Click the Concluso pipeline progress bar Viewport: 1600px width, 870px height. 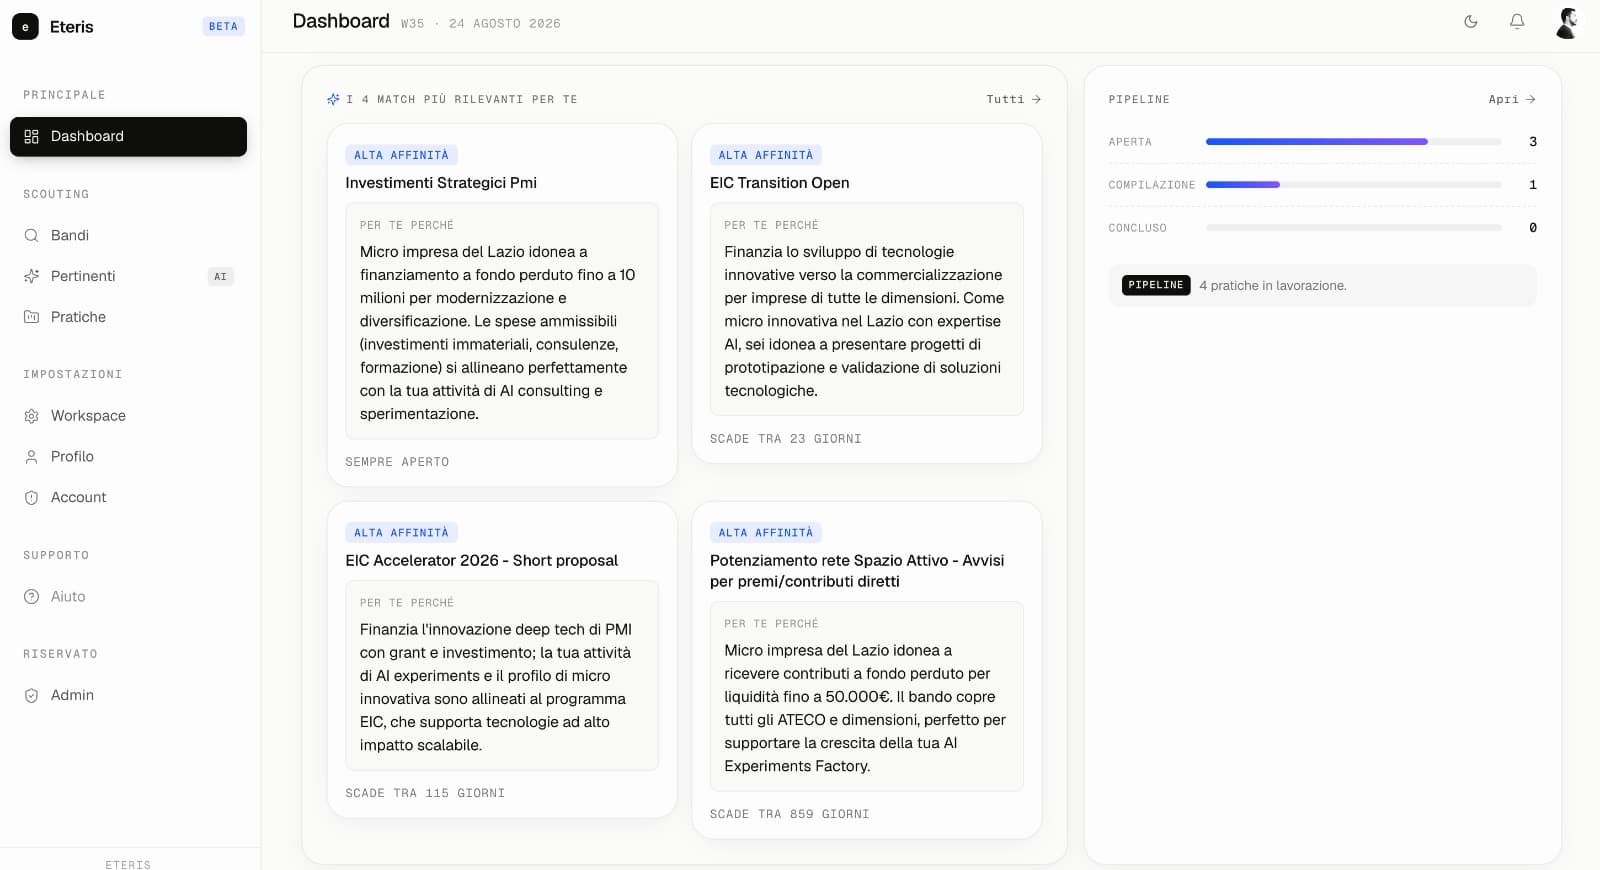1354,228
